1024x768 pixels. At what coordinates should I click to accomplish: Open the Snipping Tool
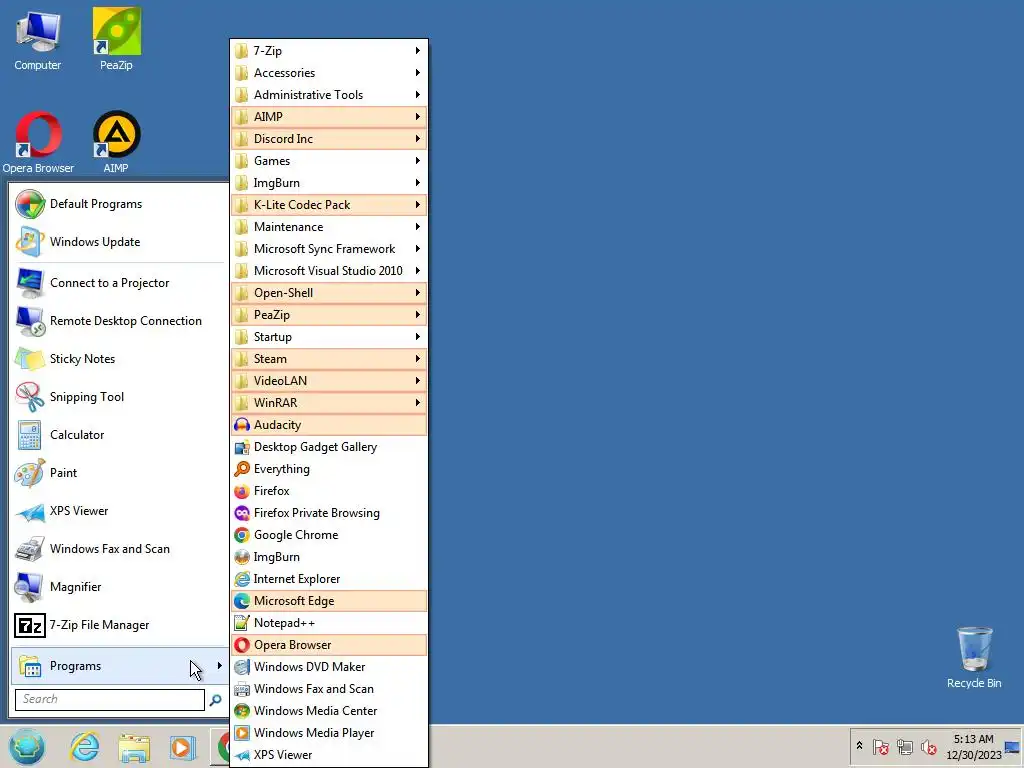coord(120,397)
